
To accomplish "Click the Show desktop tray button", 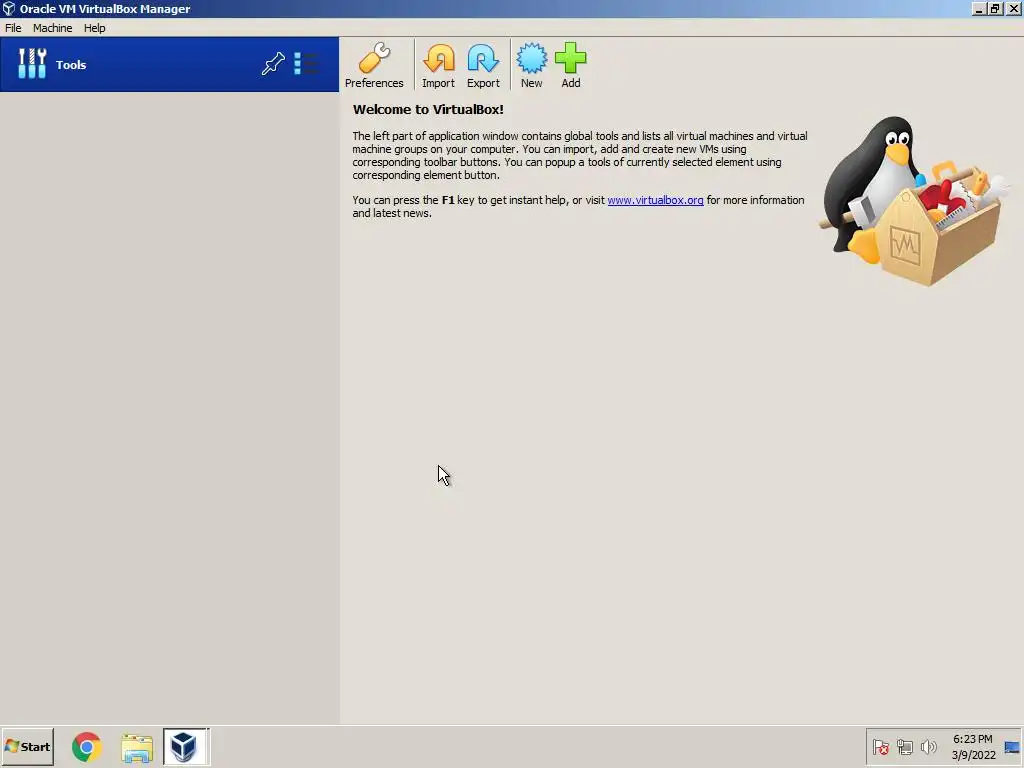I will [x=1012, y=746].
